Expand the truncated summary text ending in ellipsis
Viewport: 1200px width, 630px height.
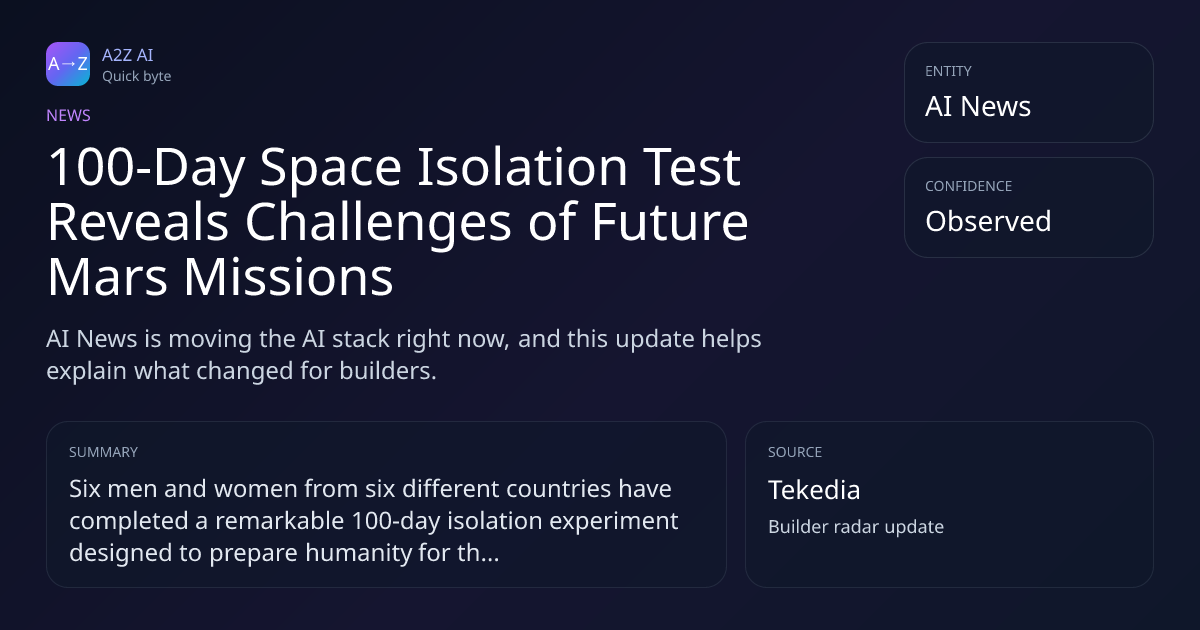point(374,521)
